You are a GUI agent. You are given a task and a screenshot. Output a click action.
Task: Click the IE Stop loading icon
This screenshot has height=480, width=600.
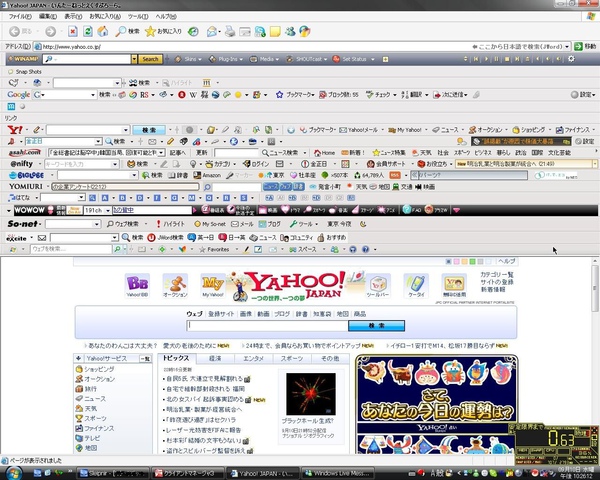click(73, 31)
